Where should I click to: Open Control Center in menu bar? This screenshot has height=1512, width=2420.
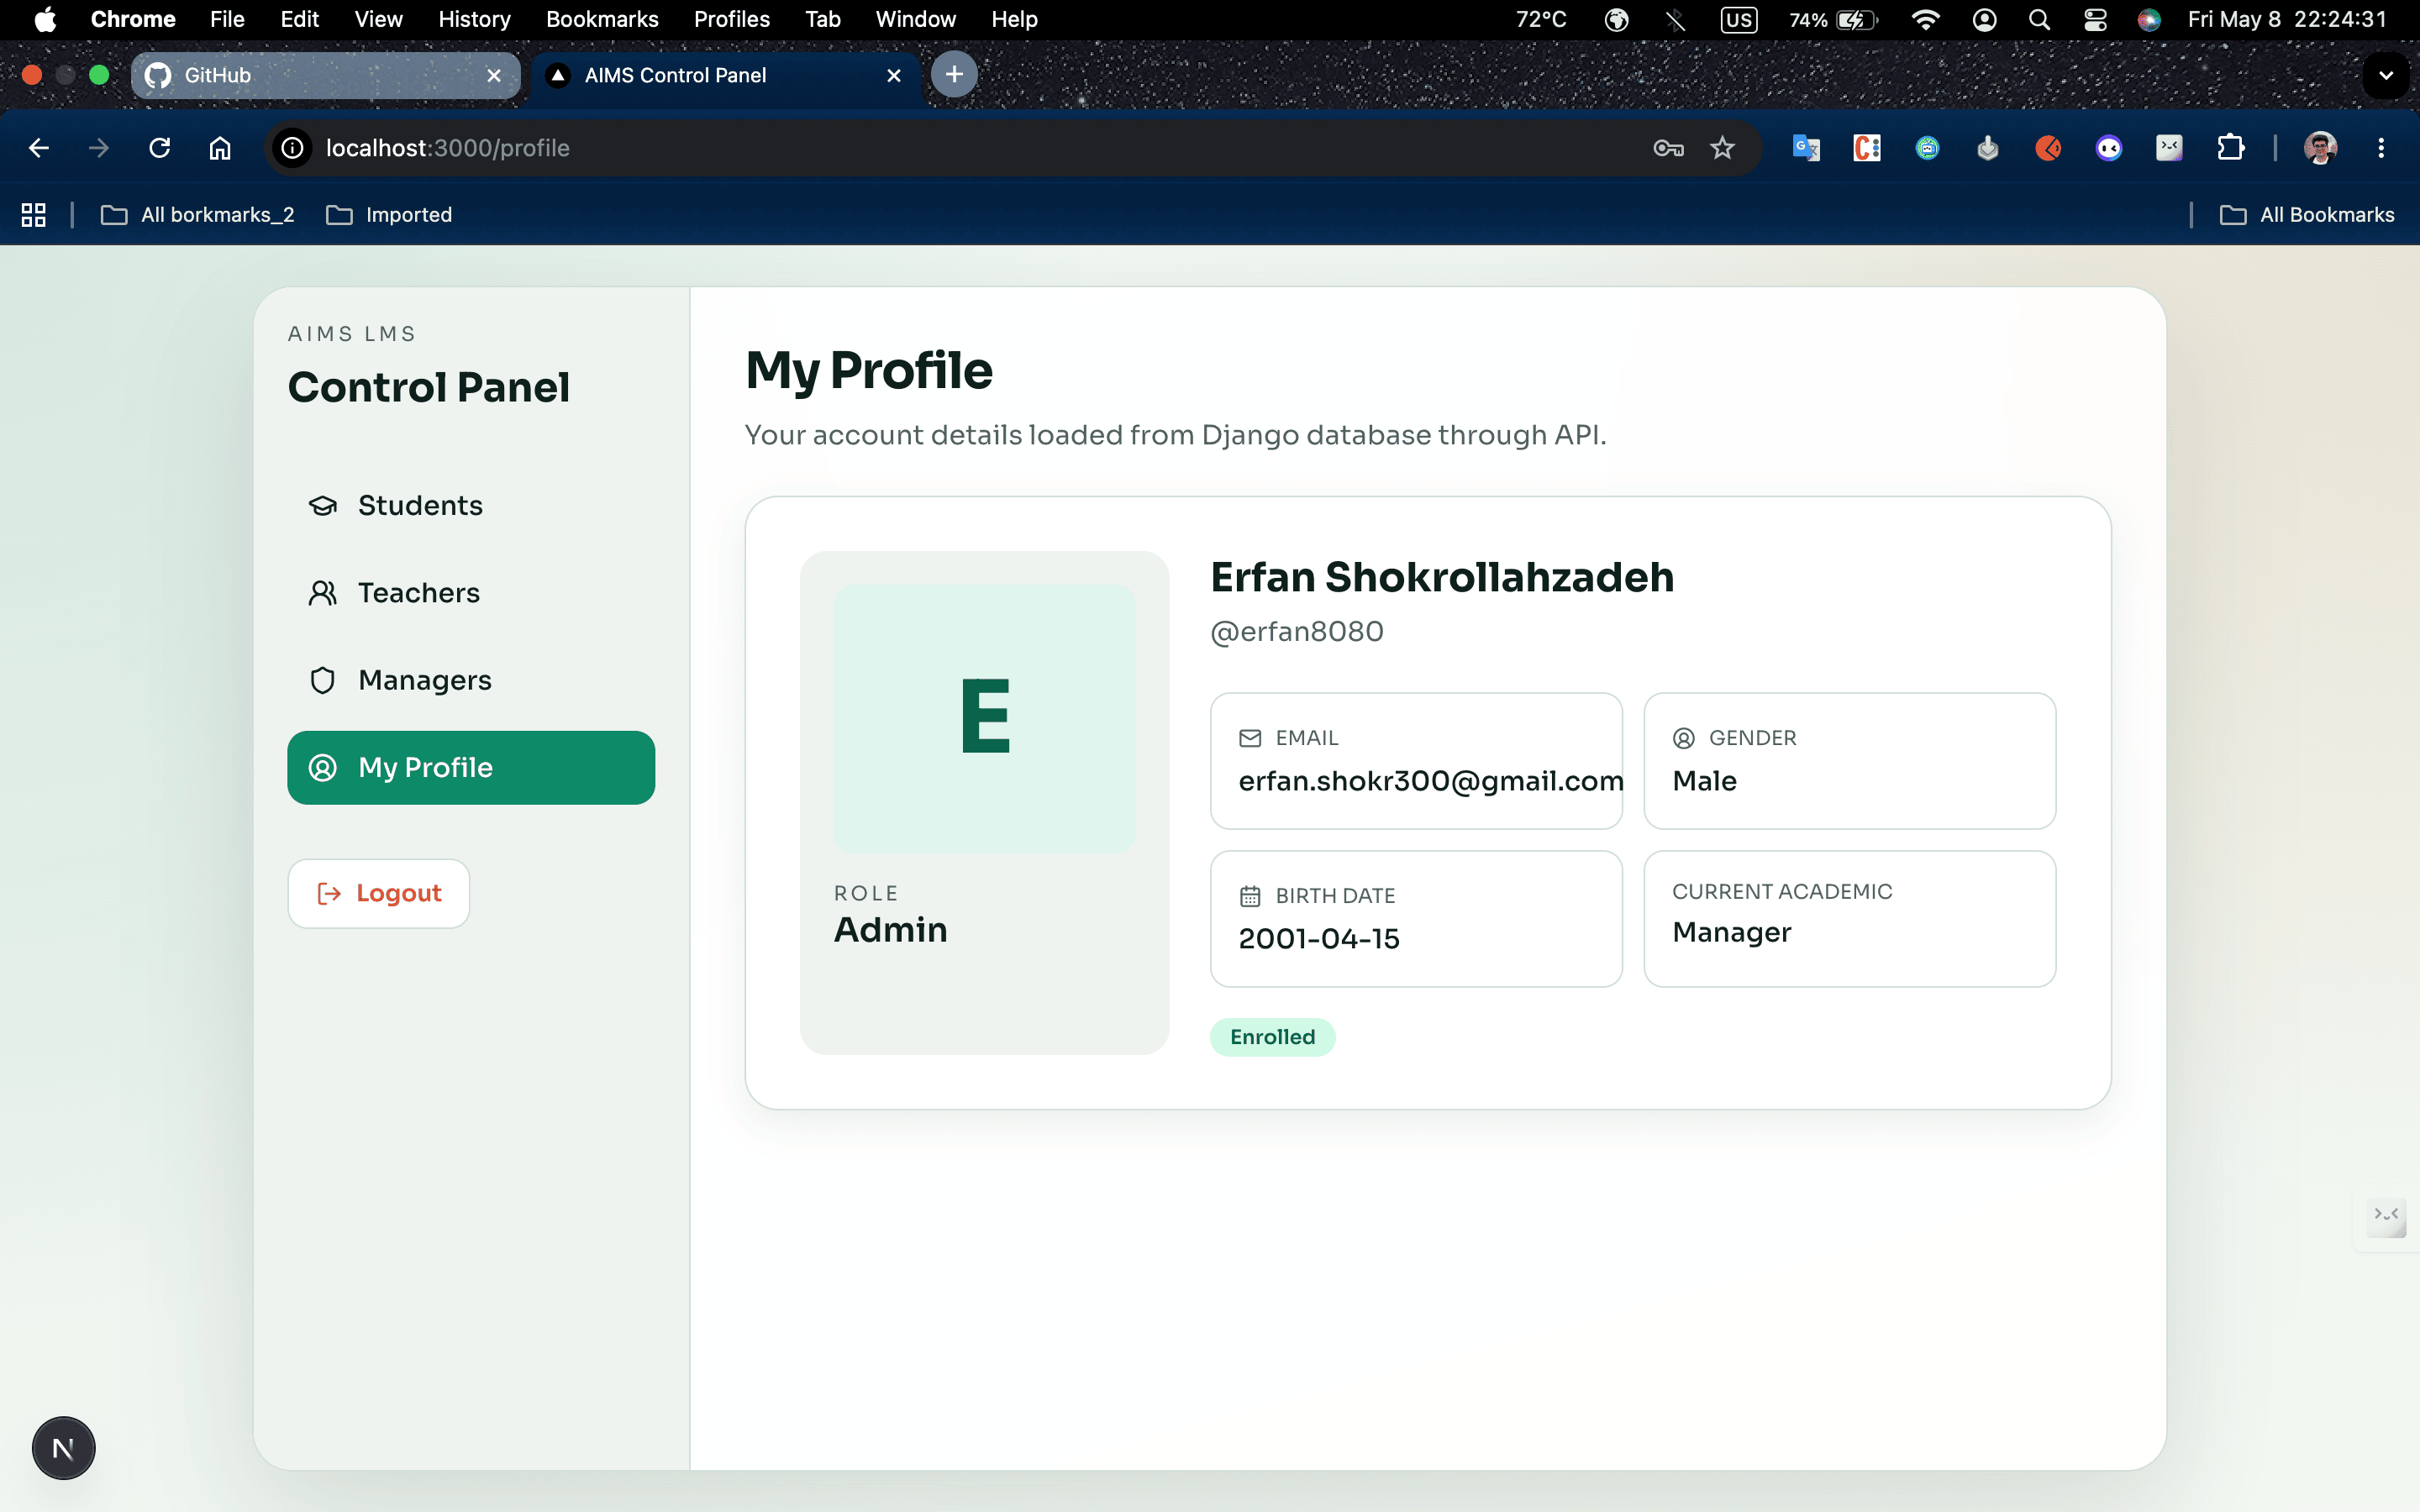pos(2094,19)
